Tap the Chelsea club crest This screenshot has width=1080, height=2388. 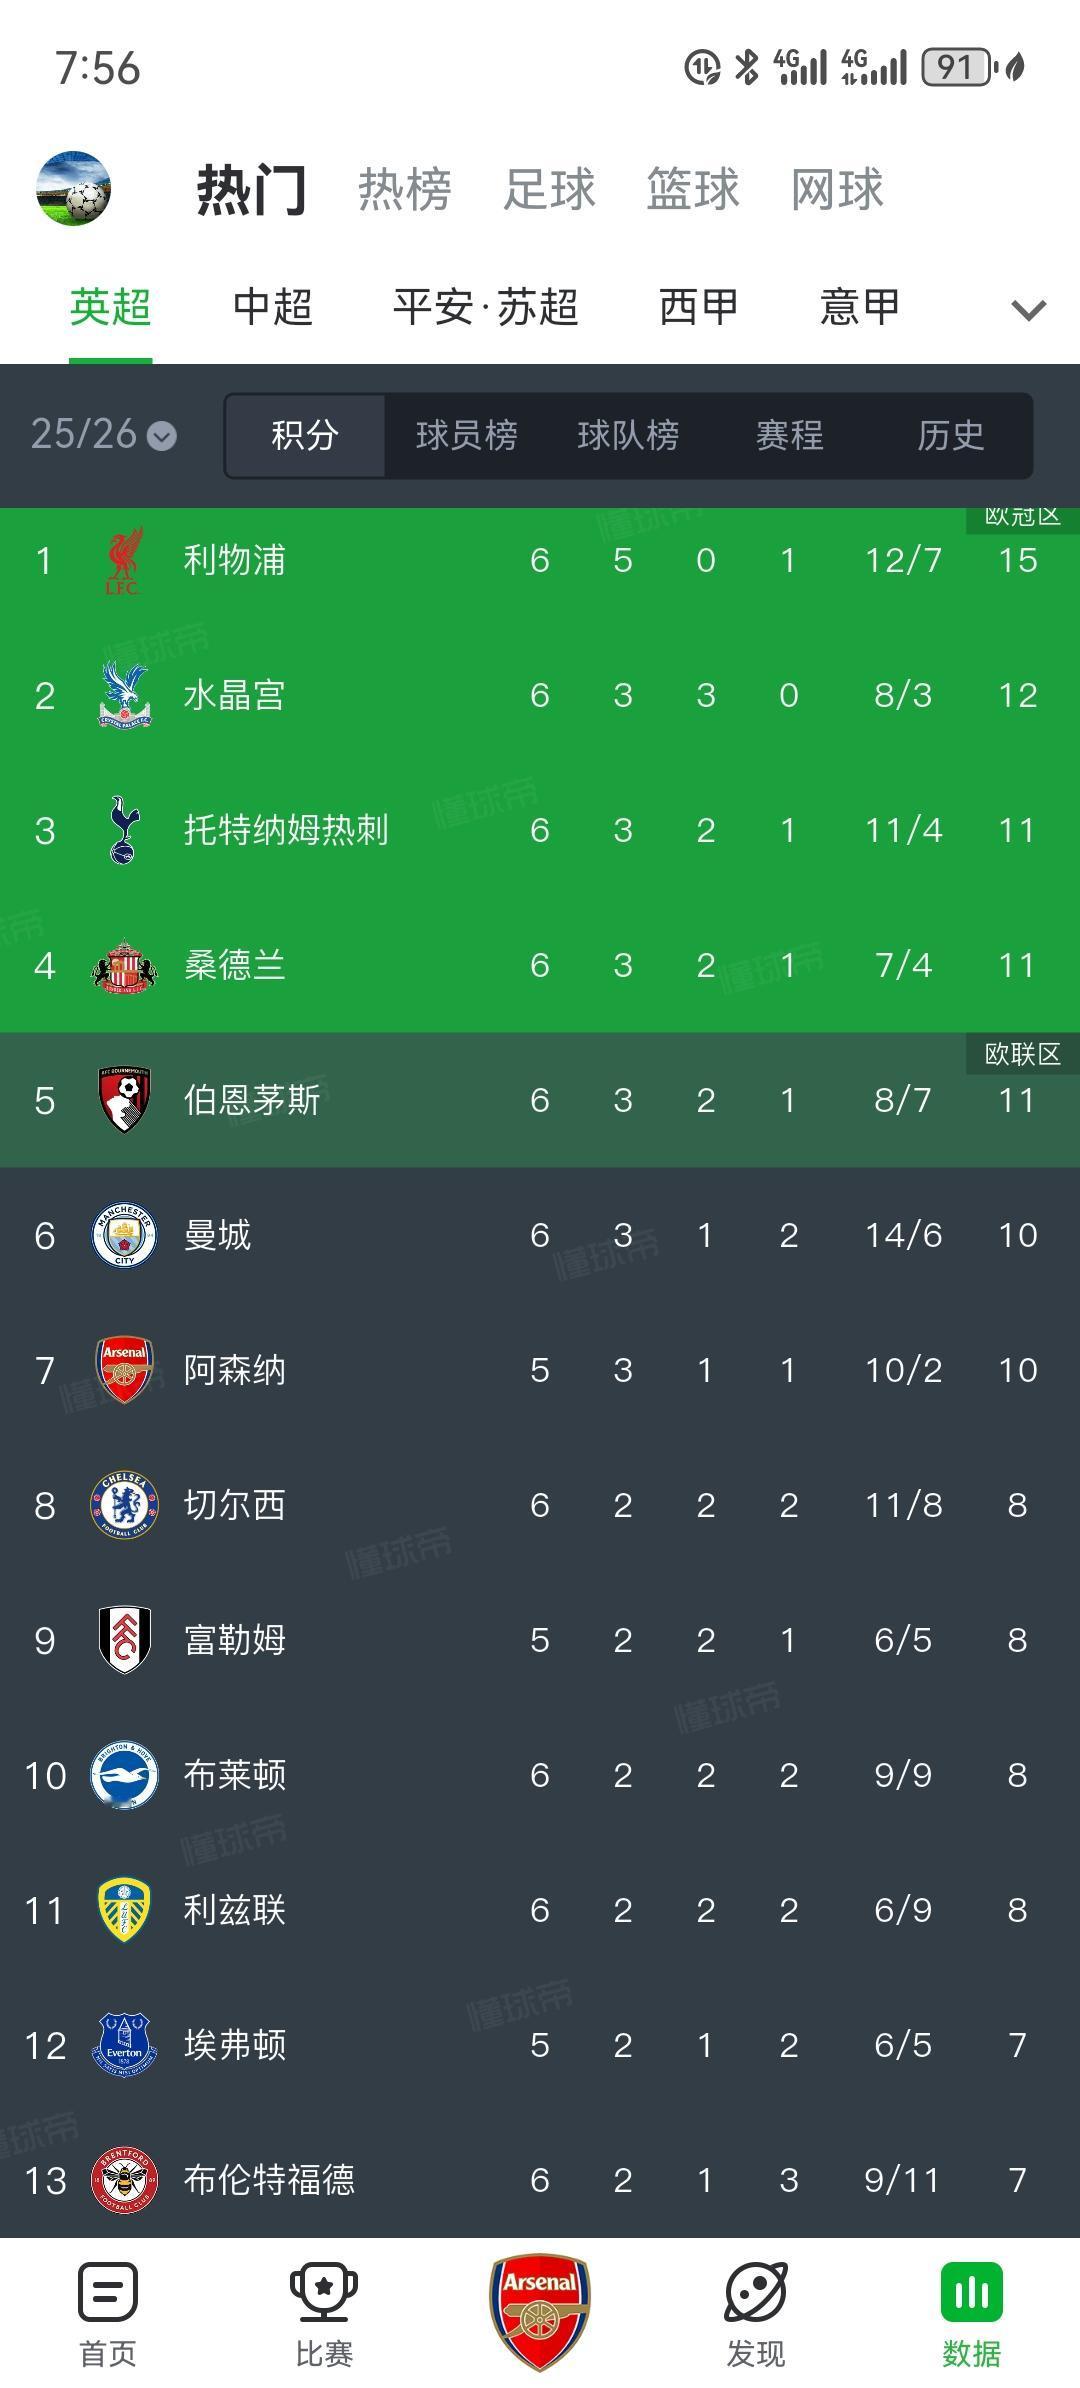pos(124,1505)
